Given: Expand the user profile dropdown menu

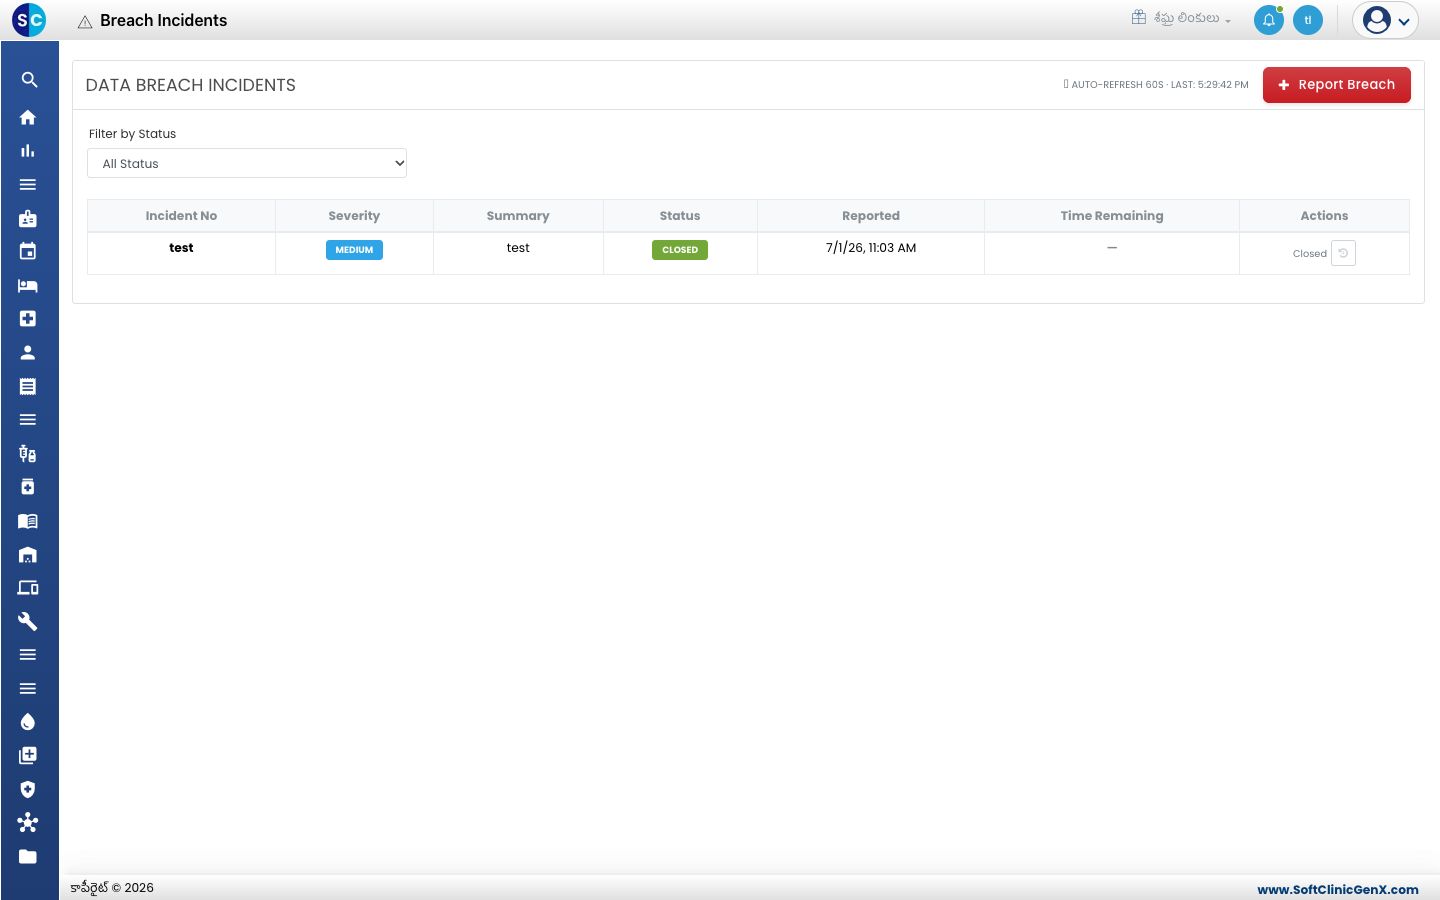Looking at the screenshot, I should [1386, 20].
